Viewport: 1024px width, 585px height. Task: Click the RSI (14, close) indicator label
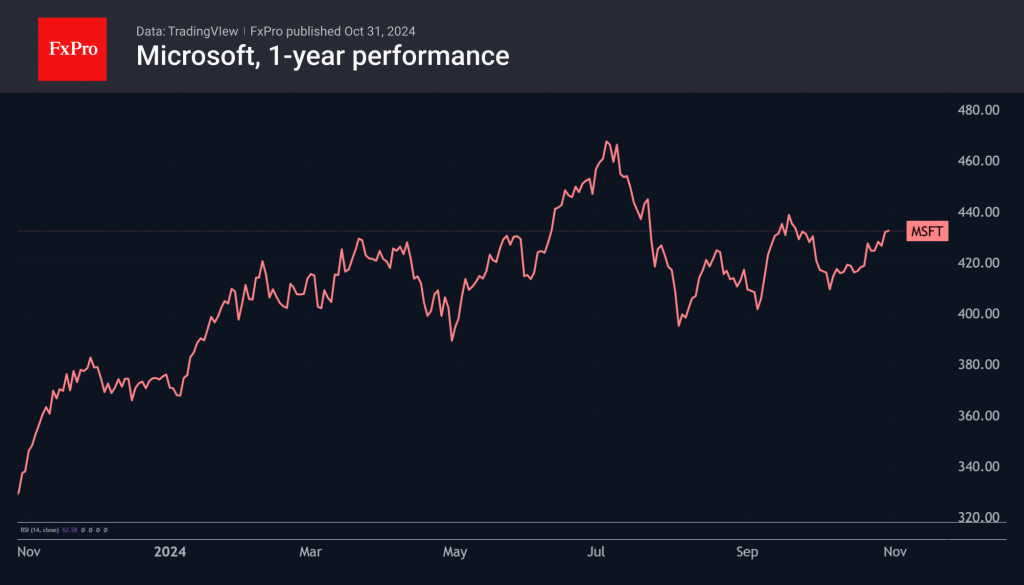[38, 529]
